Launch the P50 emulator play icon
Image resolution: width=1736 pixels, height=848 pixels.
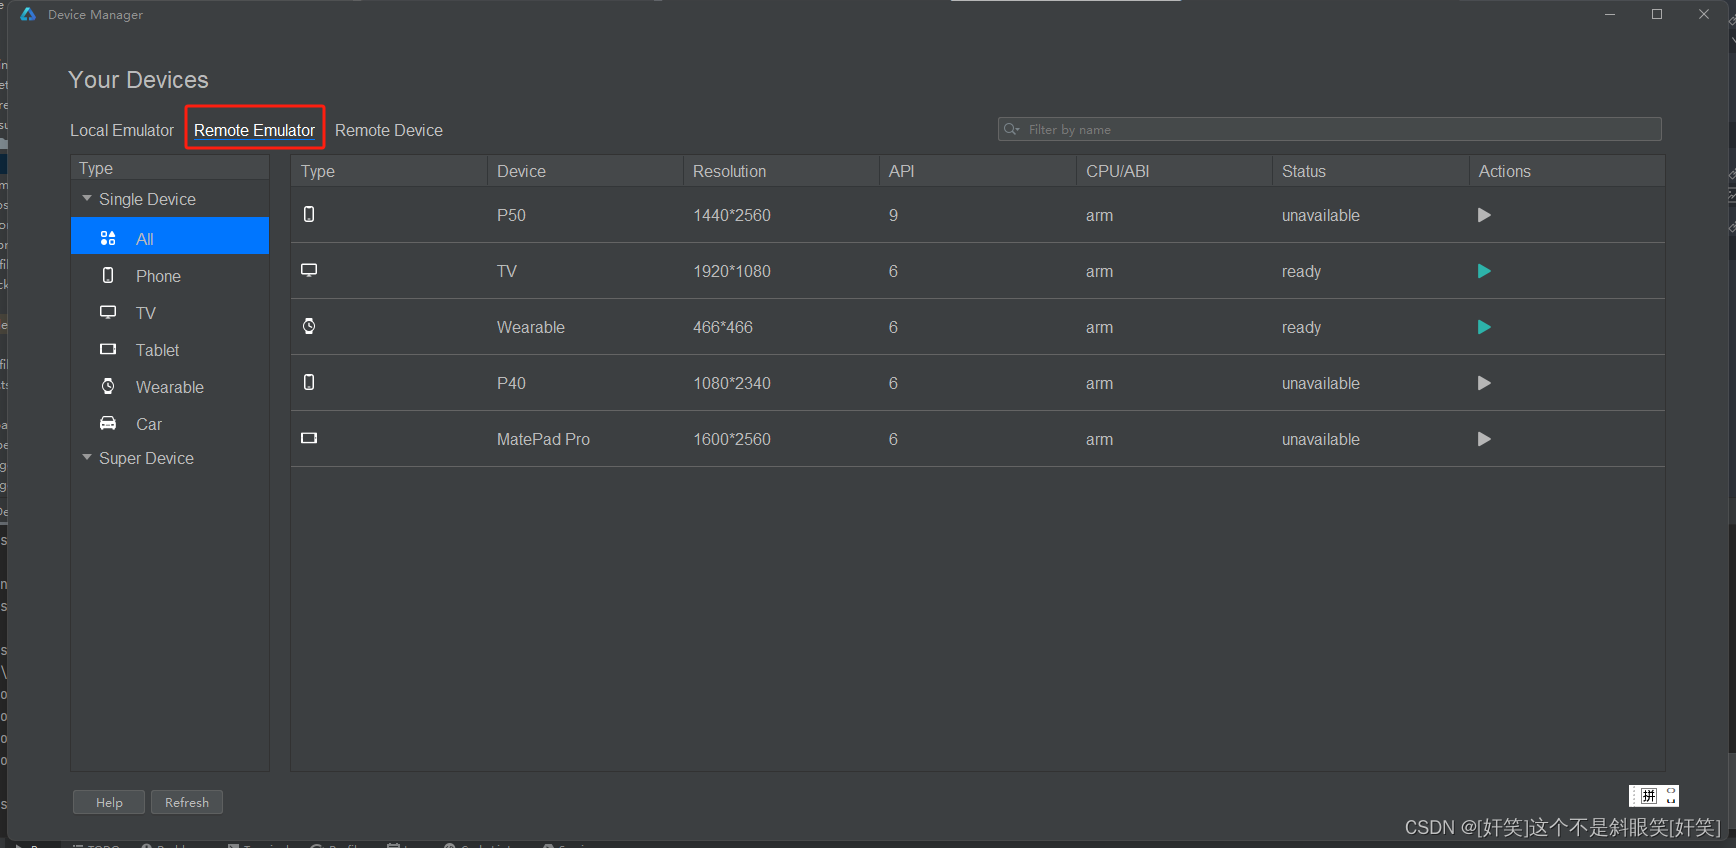pyautogui.click(x=1484, y=215)
